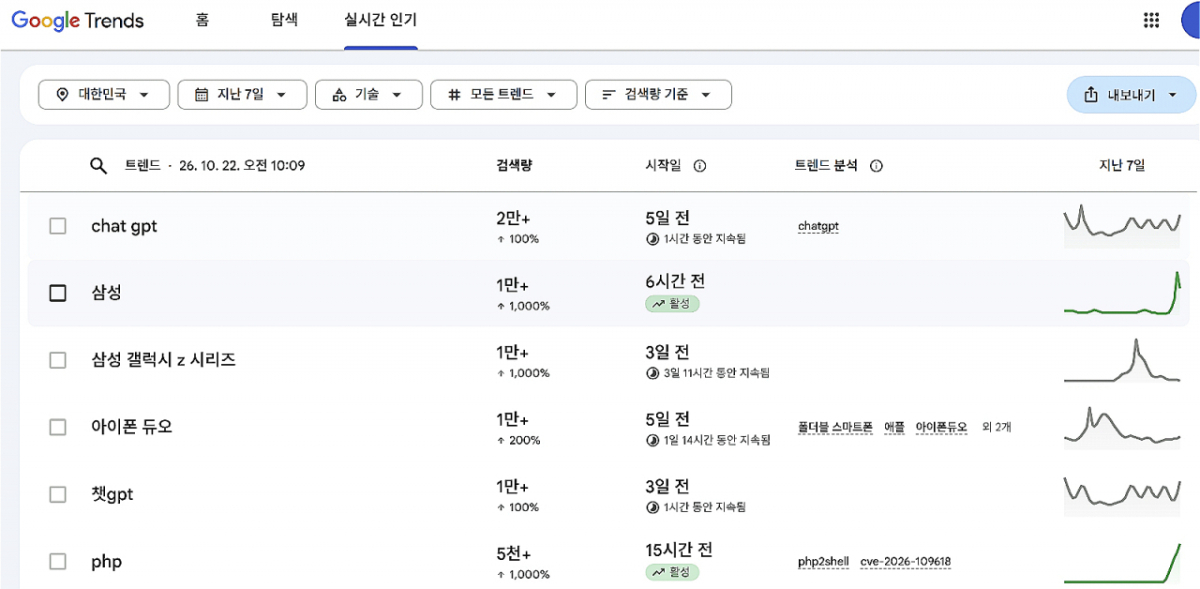Open the 검색량 기준 sort dropdown
The width and height of the screenshot is (1200, 589).
click(658, 94)
